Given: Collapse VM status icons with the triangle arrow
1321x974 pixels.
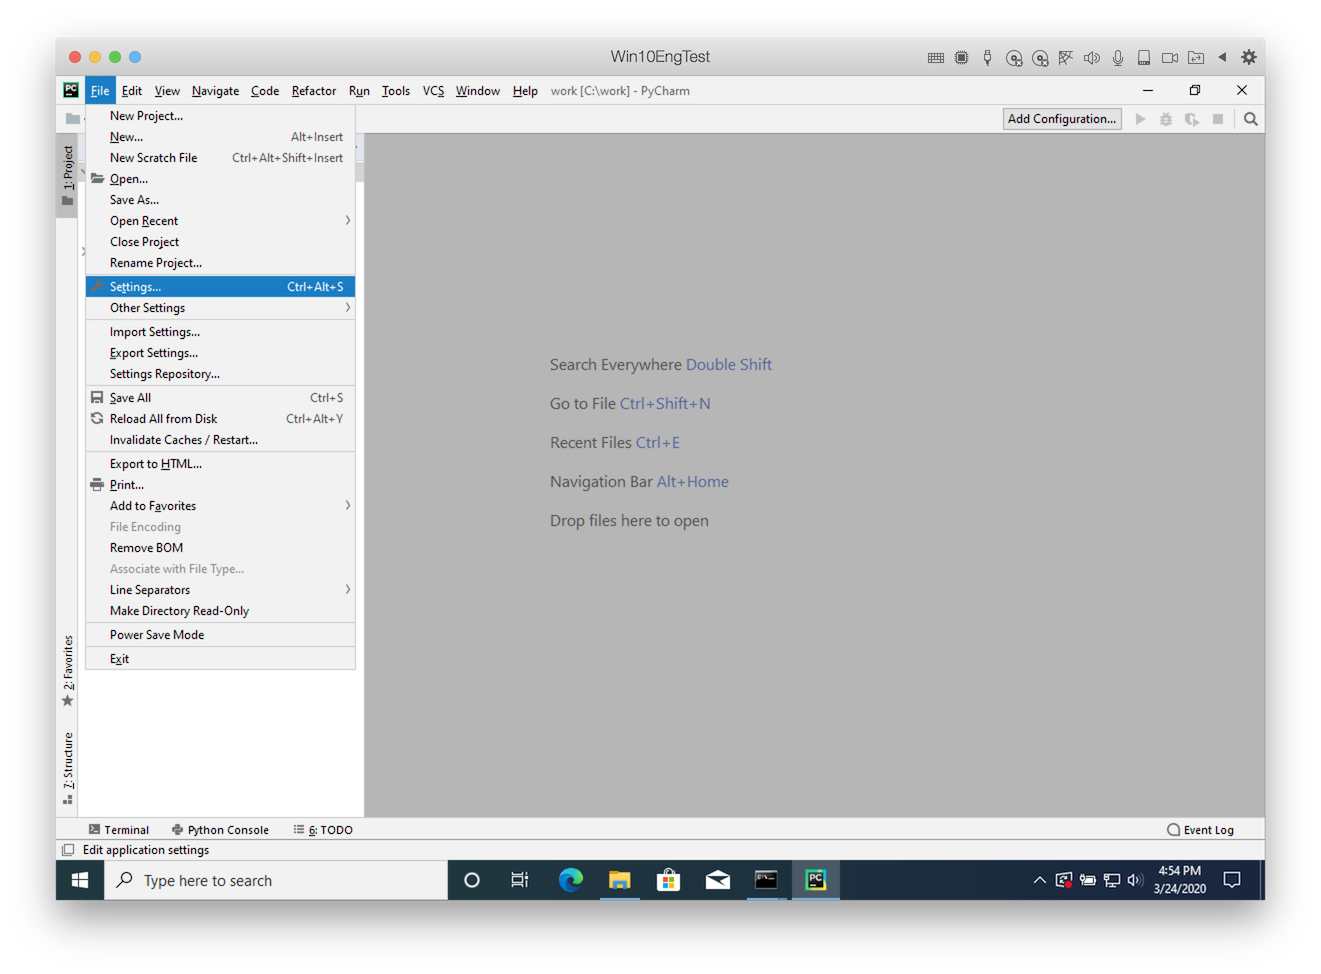Looking at the screenshot, I should pyautogui.click(x=1222, y=57).
